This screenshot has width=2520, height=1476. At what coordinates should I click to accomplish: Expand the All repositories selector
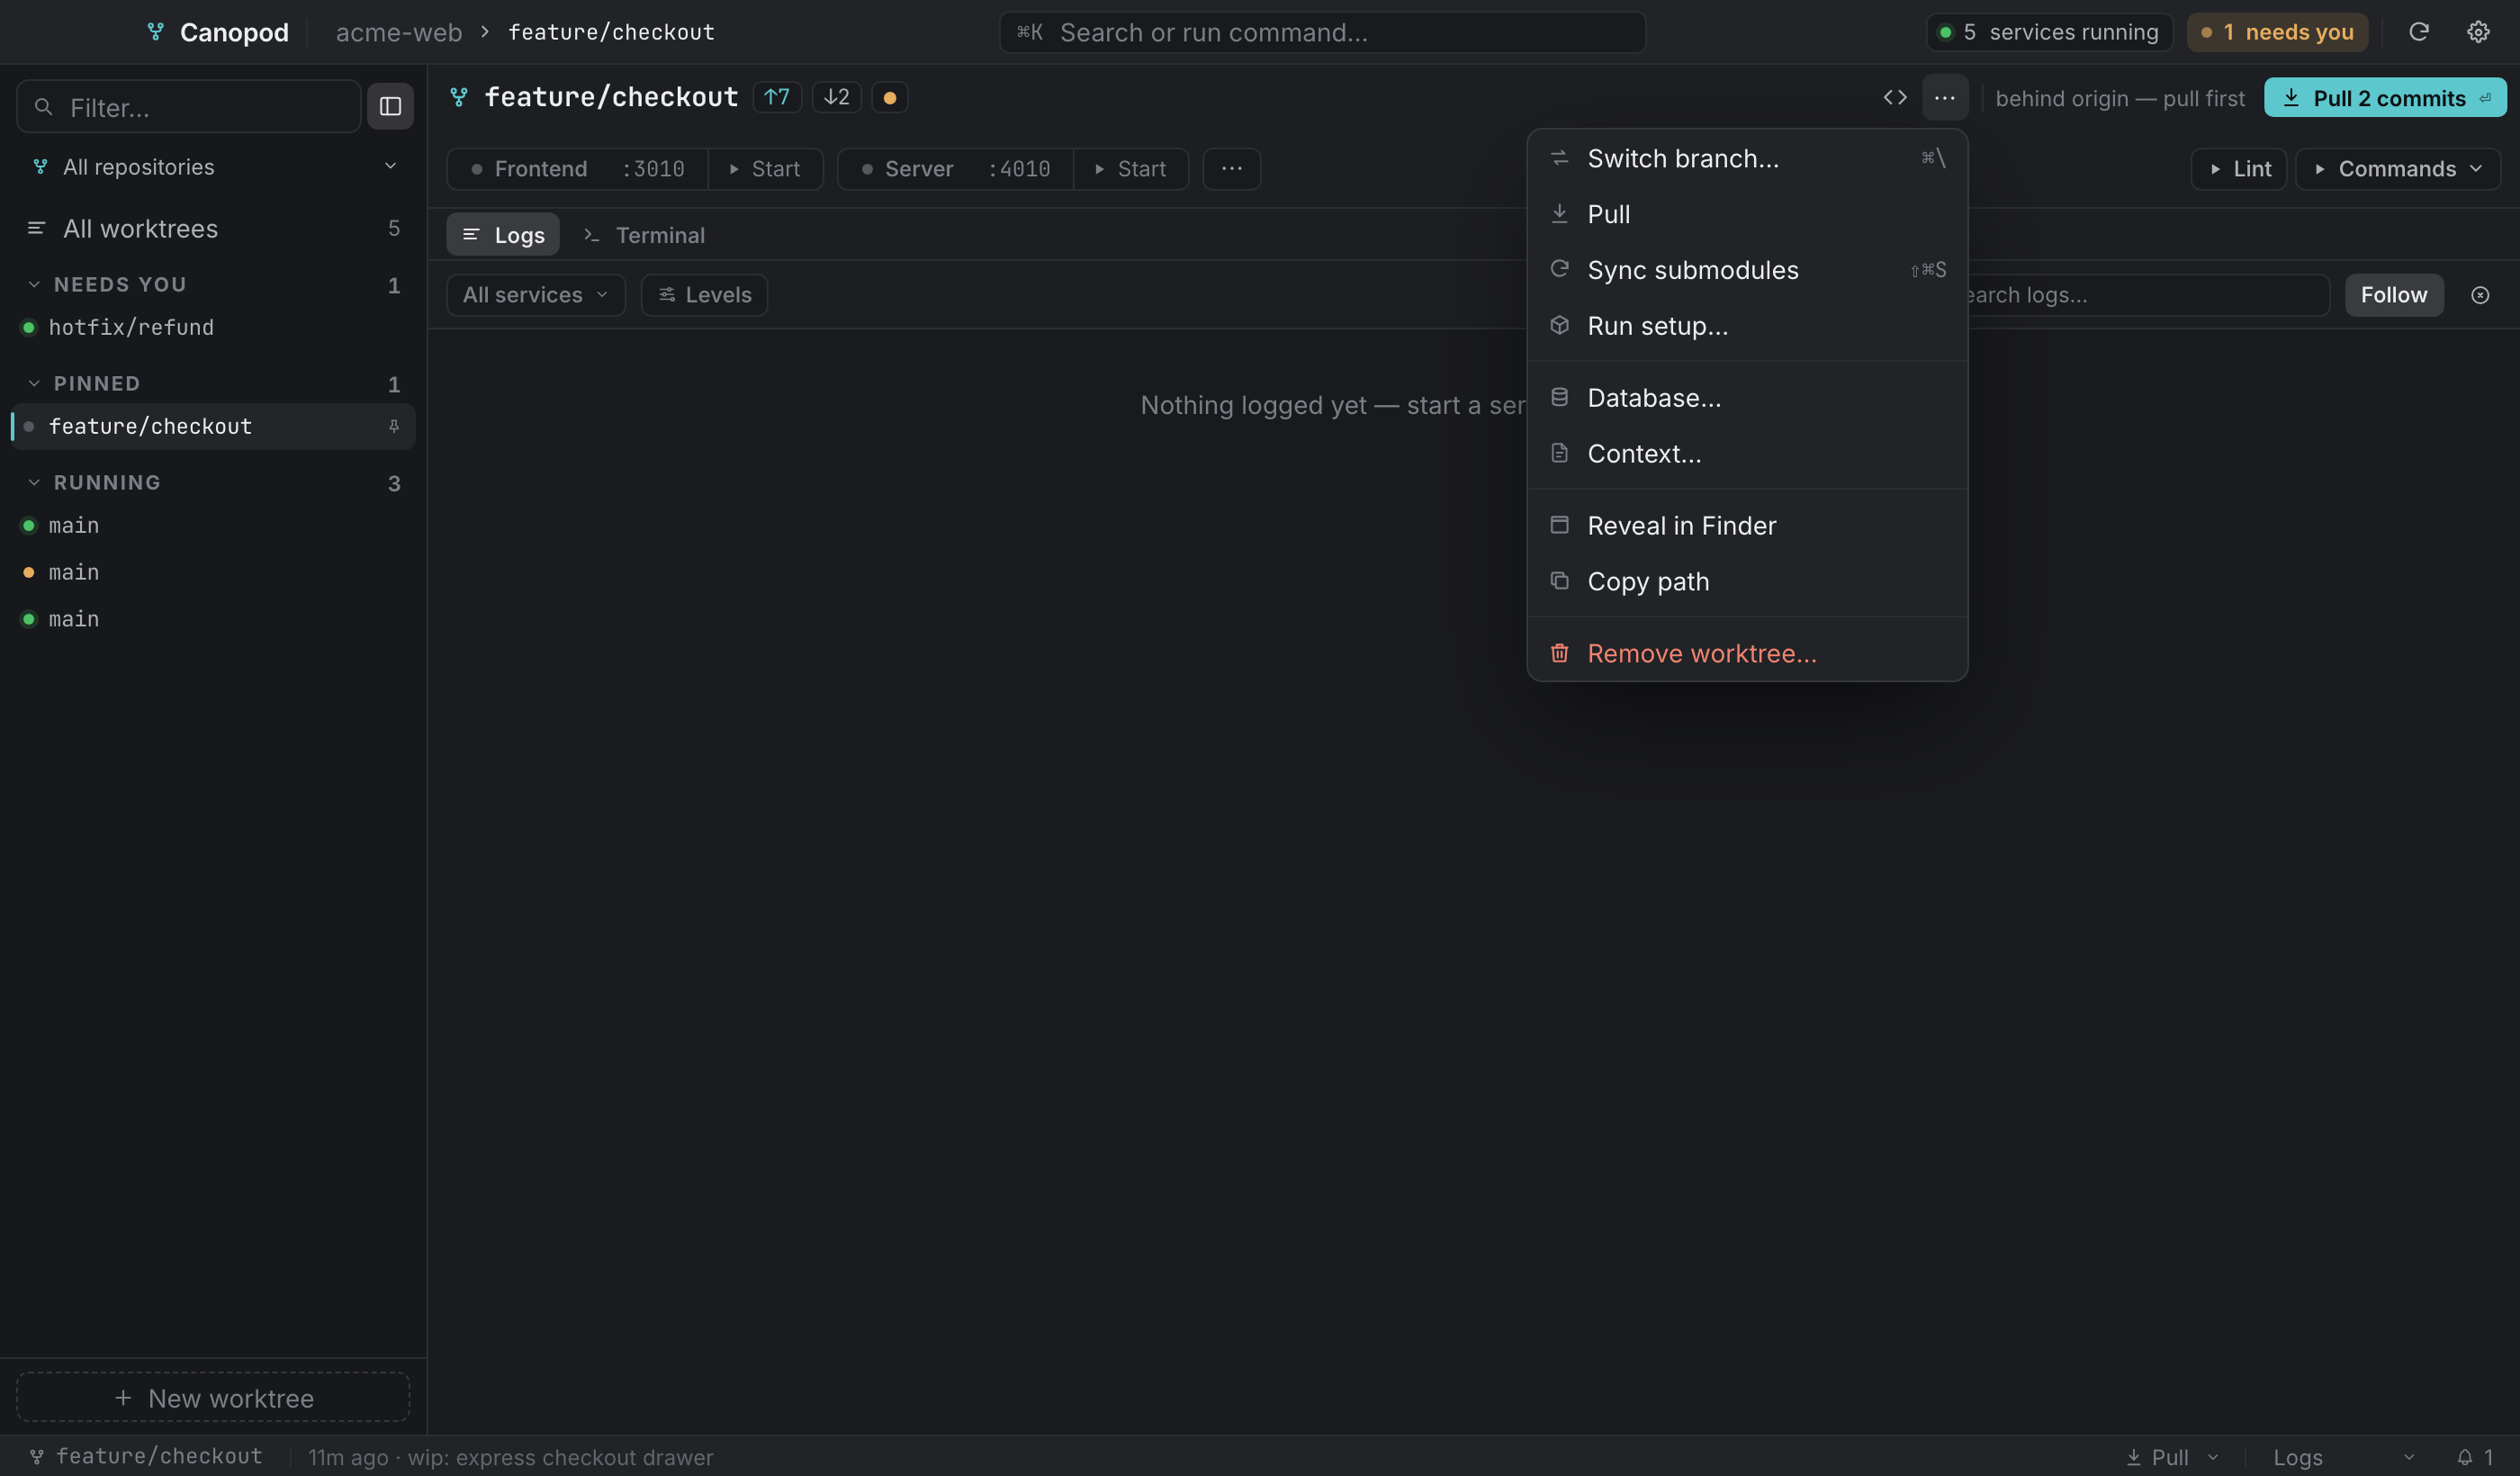[214, 166]
